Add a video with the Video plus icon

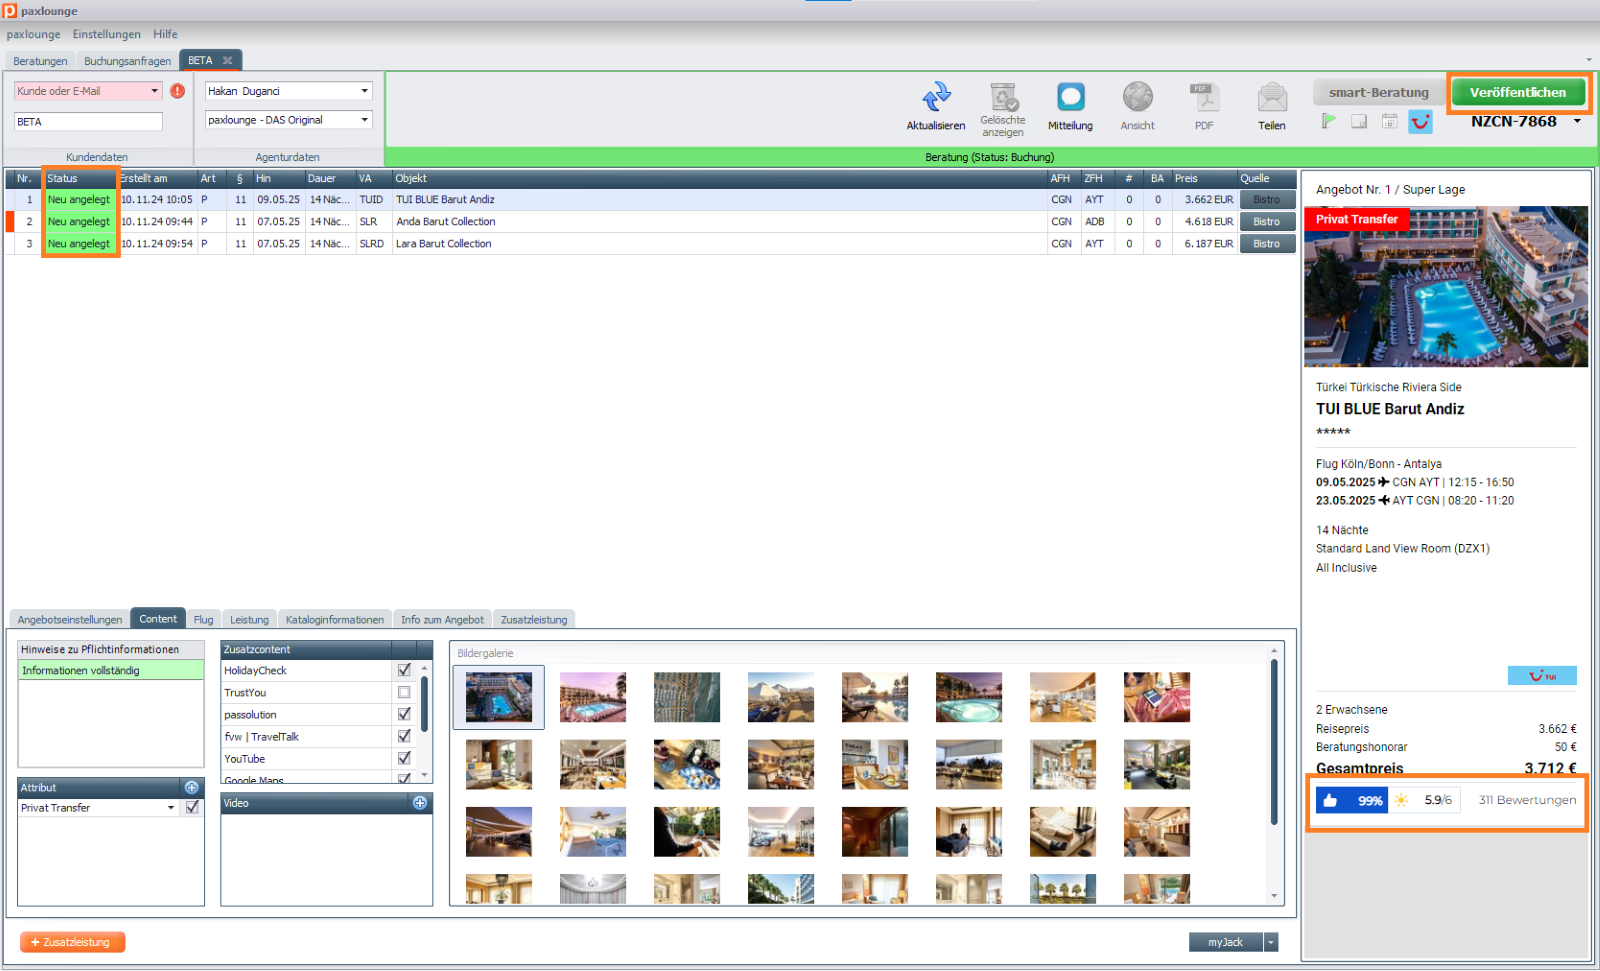pyautogui.click(x=420, y=803)
